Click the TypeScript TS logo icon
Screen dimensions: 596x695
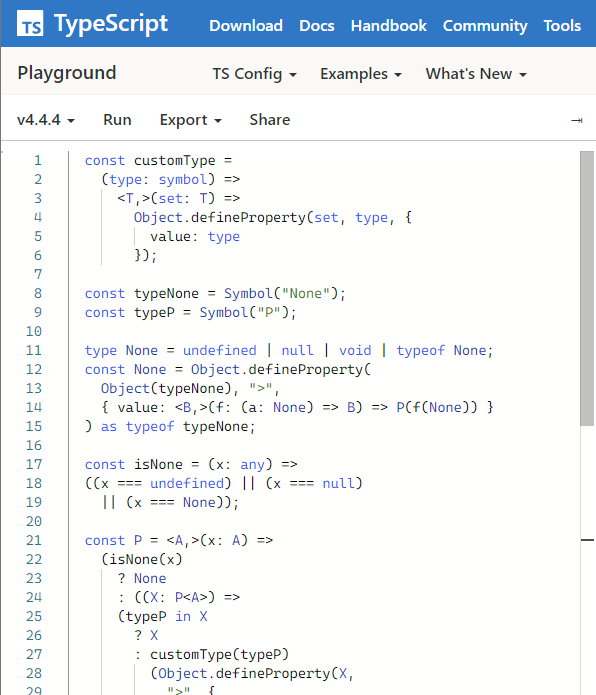30,23
